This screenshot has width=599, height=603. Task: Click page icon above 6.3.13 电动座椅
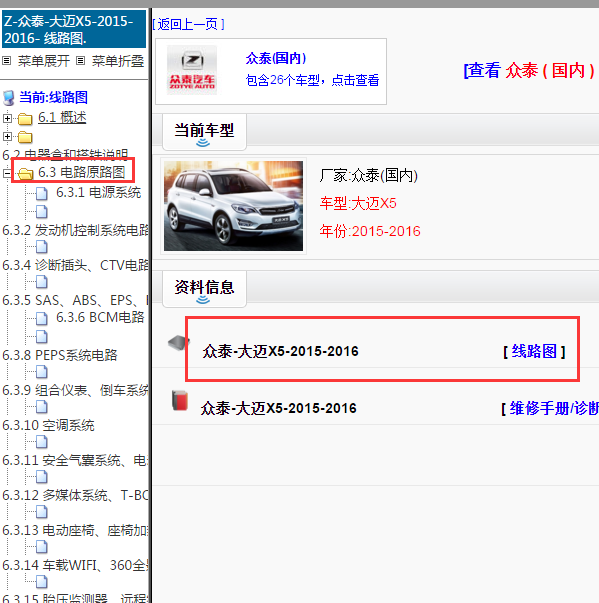coord(42,512)
